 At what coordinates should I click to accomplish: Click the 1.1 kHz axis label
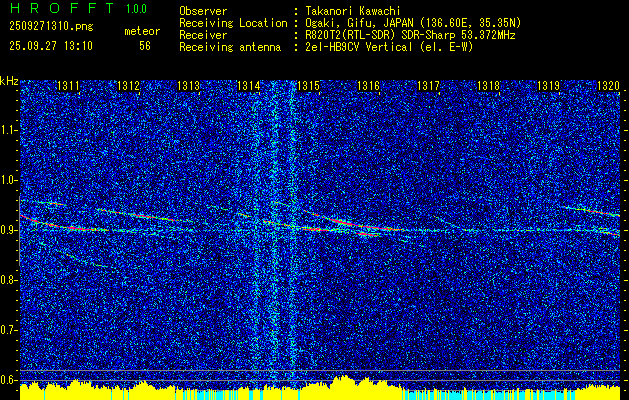[x=9, y=130]
